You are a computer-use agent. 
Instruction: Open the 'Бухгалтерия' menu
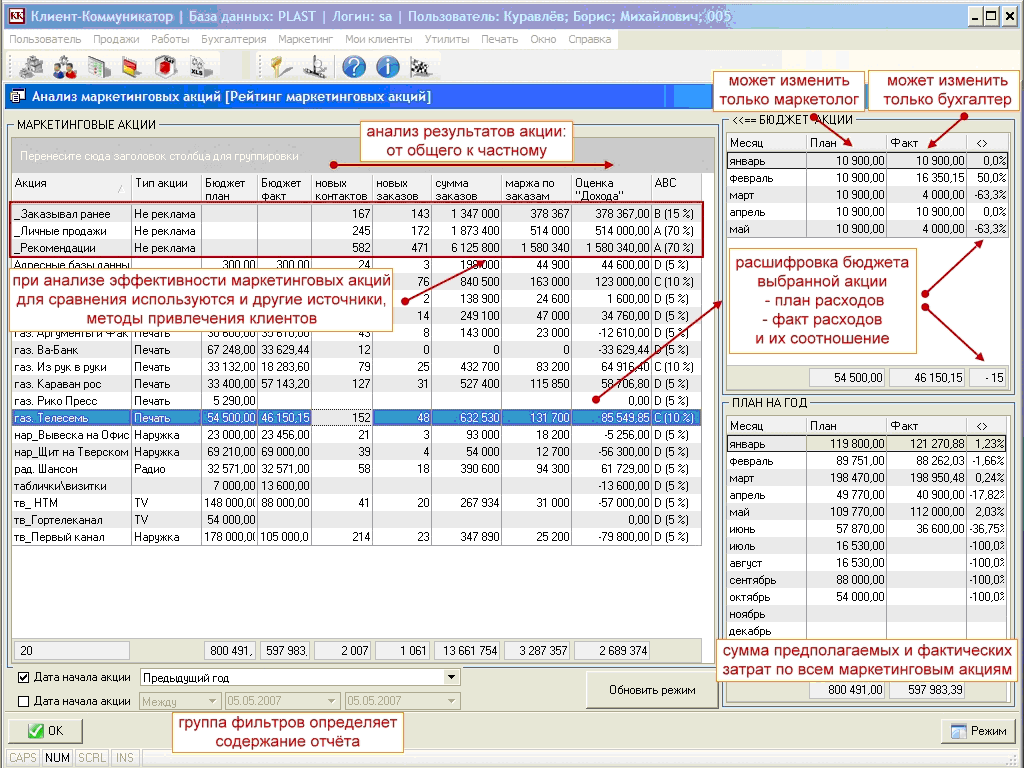(x=234, y=39)
